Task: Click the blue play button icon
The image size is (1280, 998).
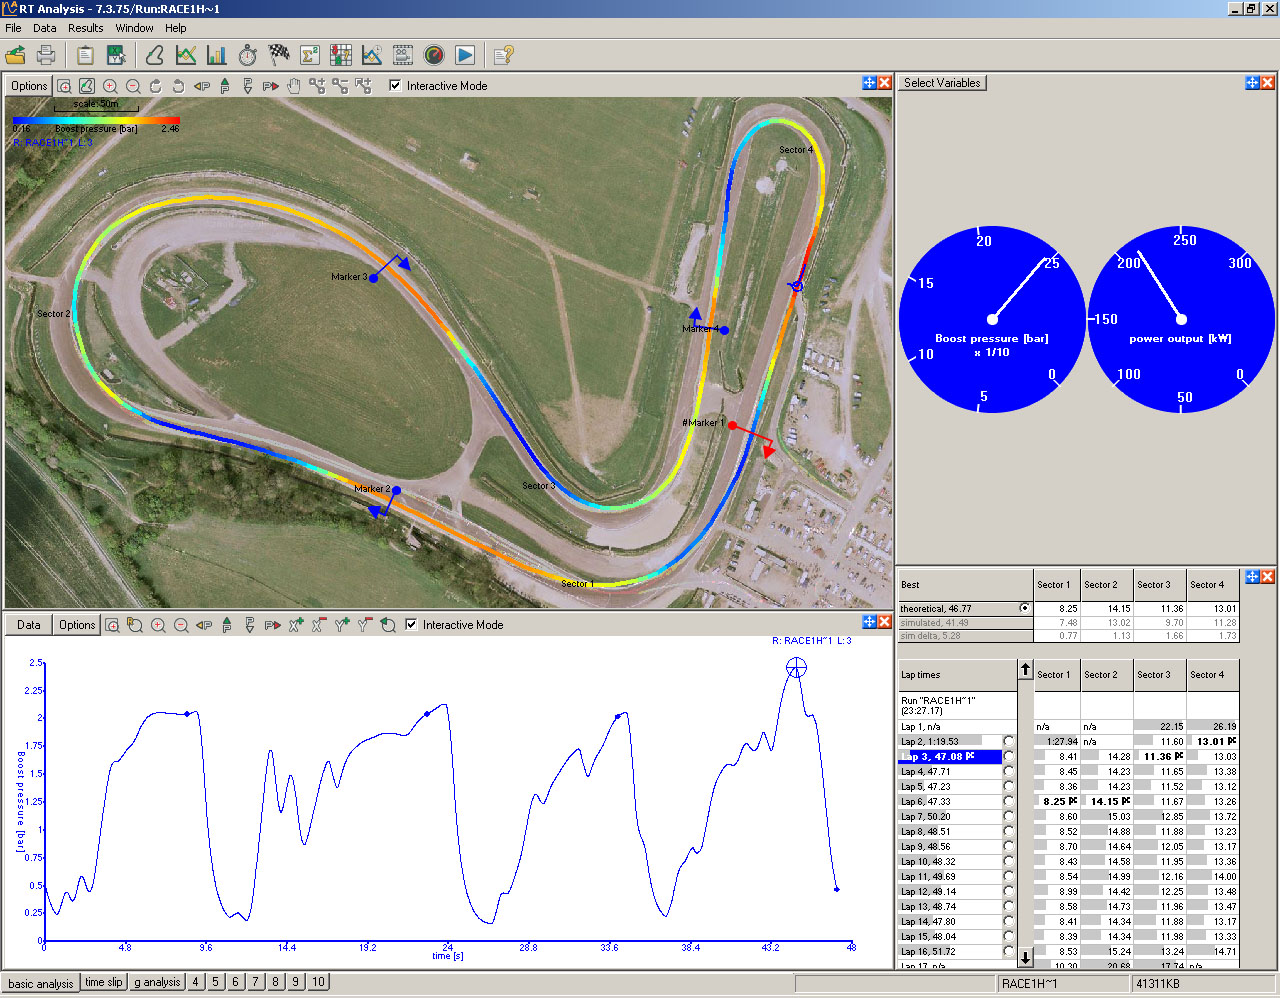Action: tap(465, 55)
